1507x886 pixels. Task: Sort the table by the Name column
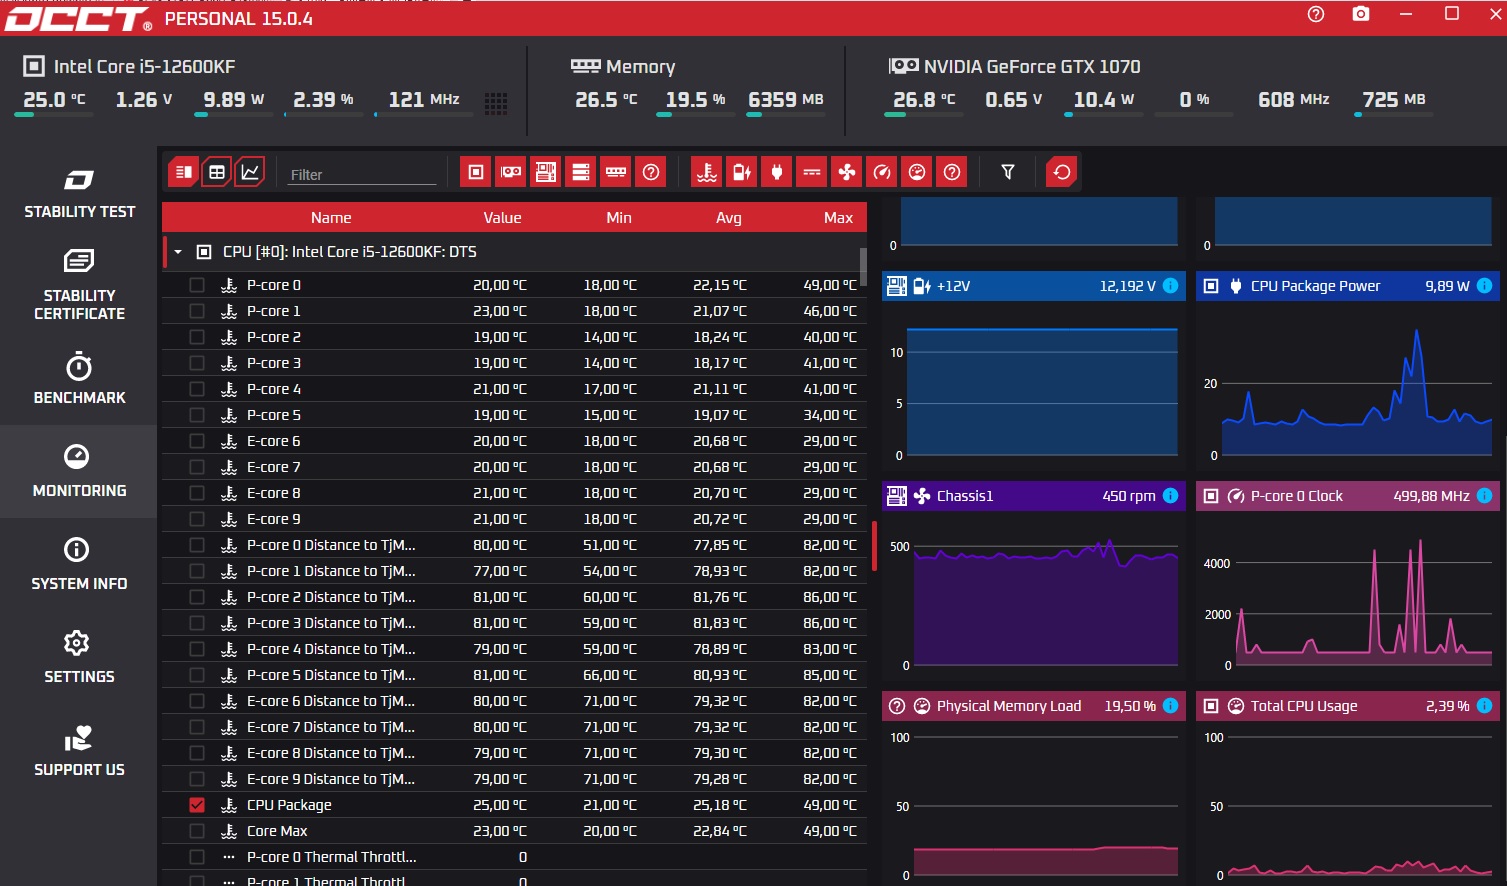click(331, 218)
